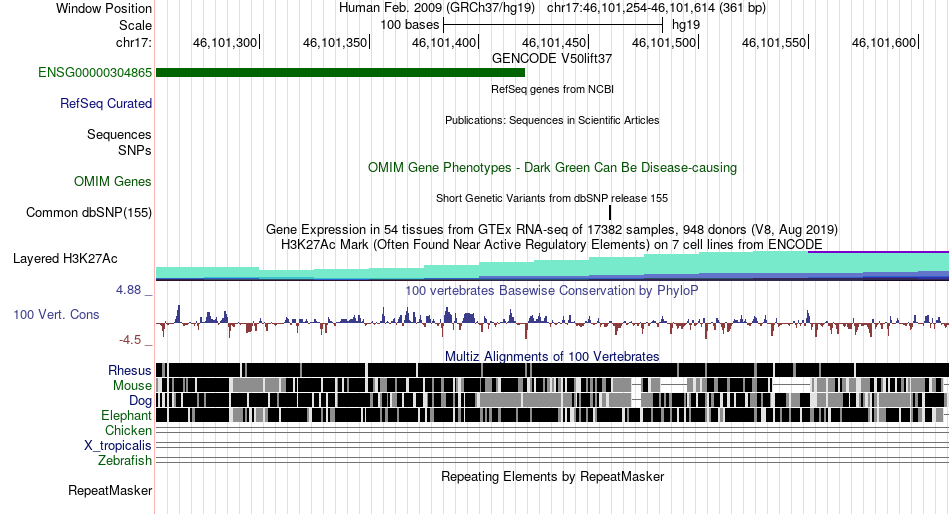Image resolution: width=950 pixels, height=514 pixels.
Task: Click Multiz Alignments of 100 Vertebrates title
Action: [x=552, y=356]
